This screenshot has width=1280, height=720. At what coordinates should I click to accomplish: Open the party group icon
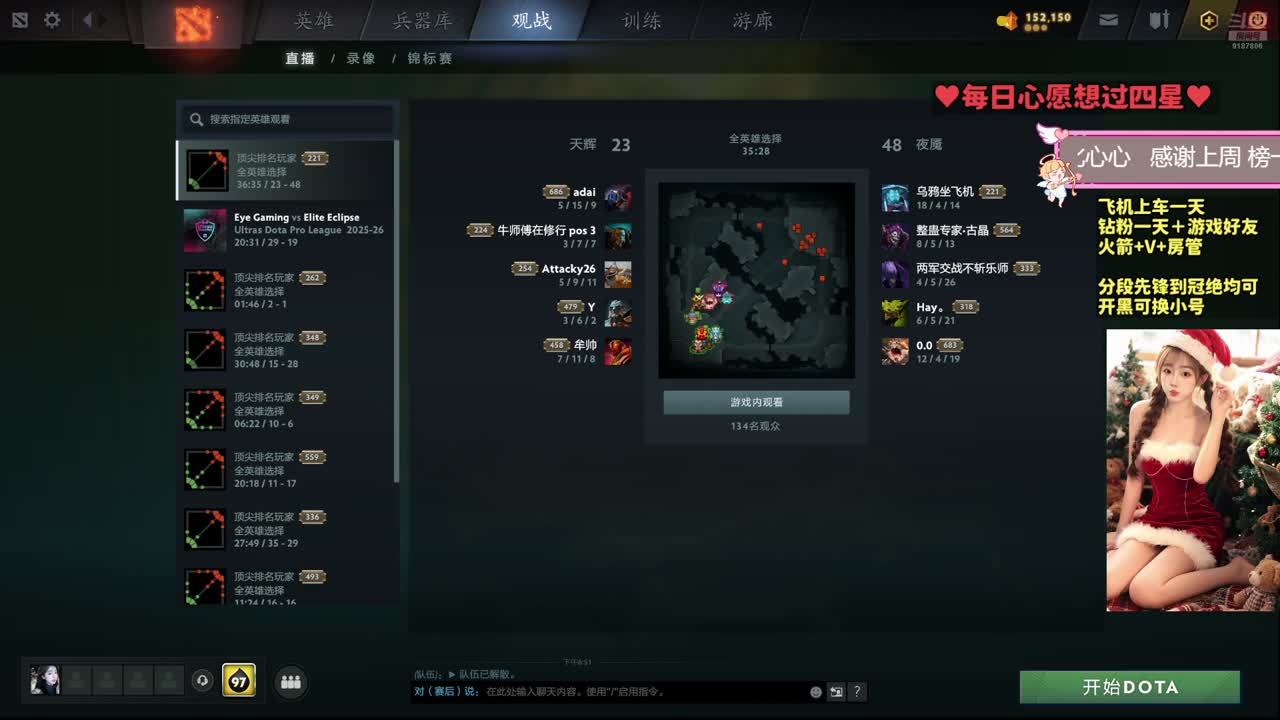click(x=291, y=682)
